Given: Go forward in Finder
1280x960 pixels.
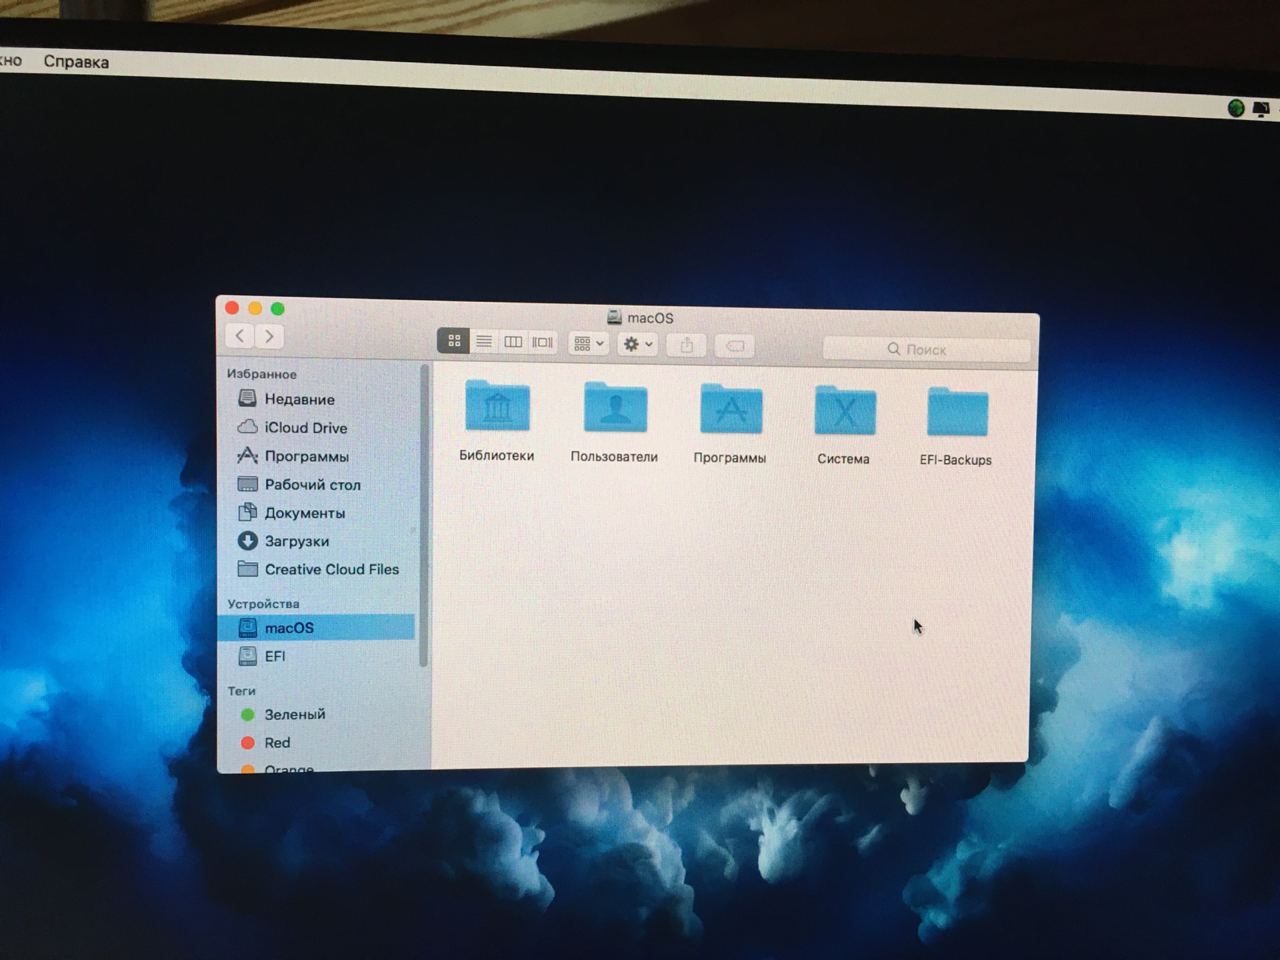Looking at the screenshot, I should [x=269, y=336].
